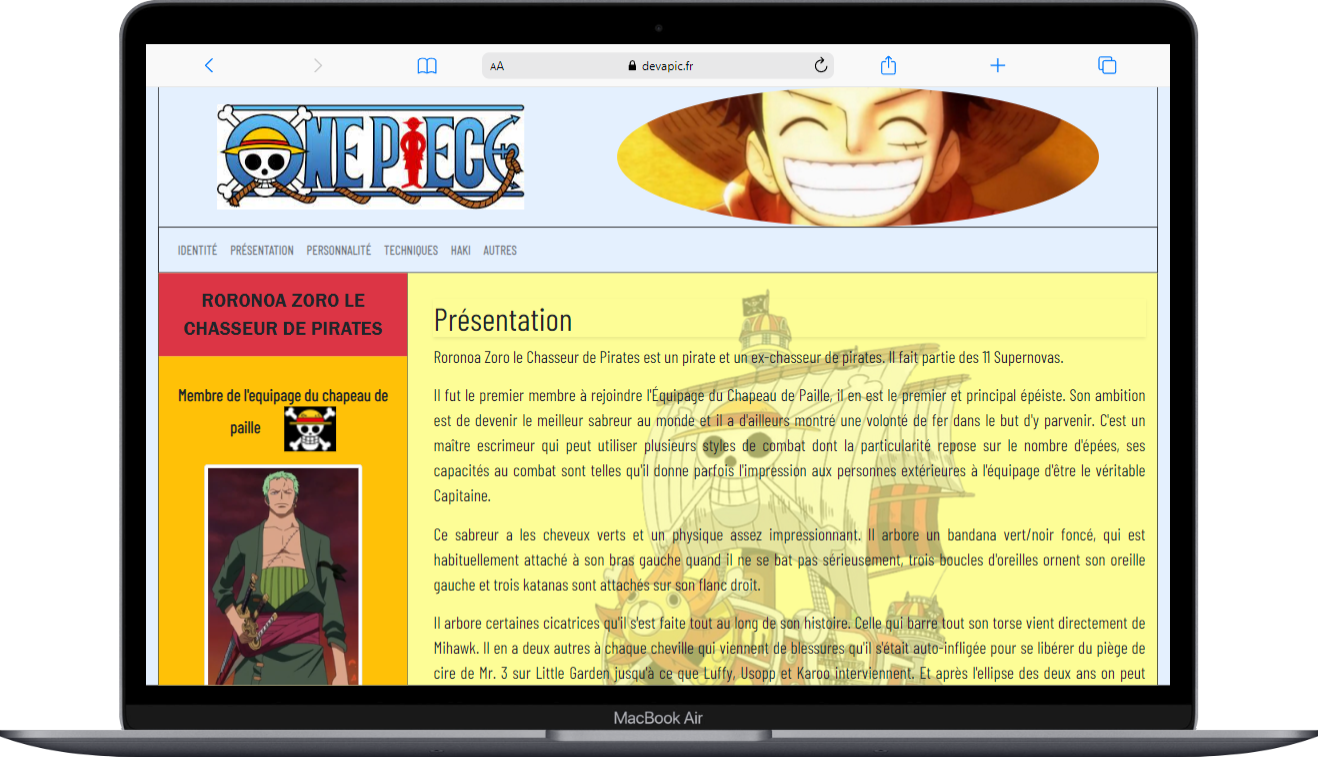Show the tab overview icon
Image resolution: width=1318 pixels, height=757 pixels.
coord(1107,66)
